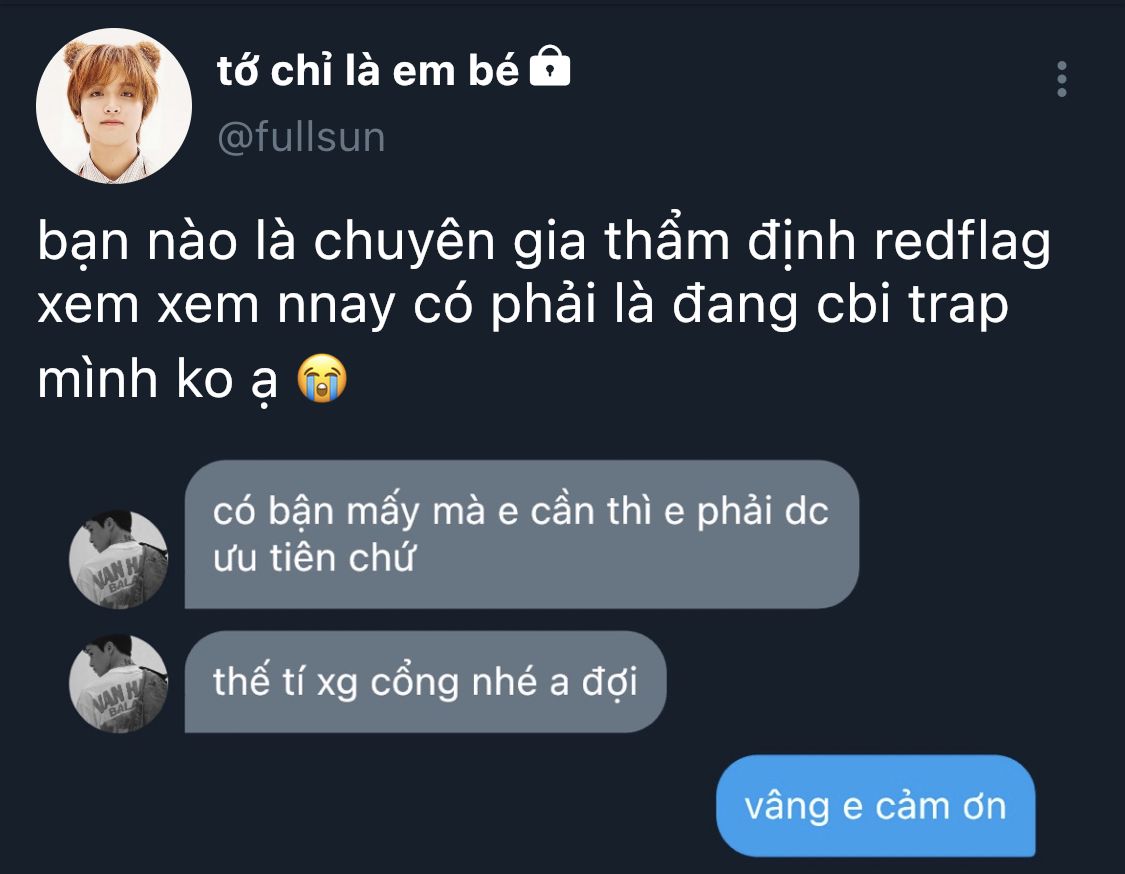This screenshot has width=1125, height=874.
Task: Select message line 'có bận mấy mà e cần'
Action: tap(521, 512)
